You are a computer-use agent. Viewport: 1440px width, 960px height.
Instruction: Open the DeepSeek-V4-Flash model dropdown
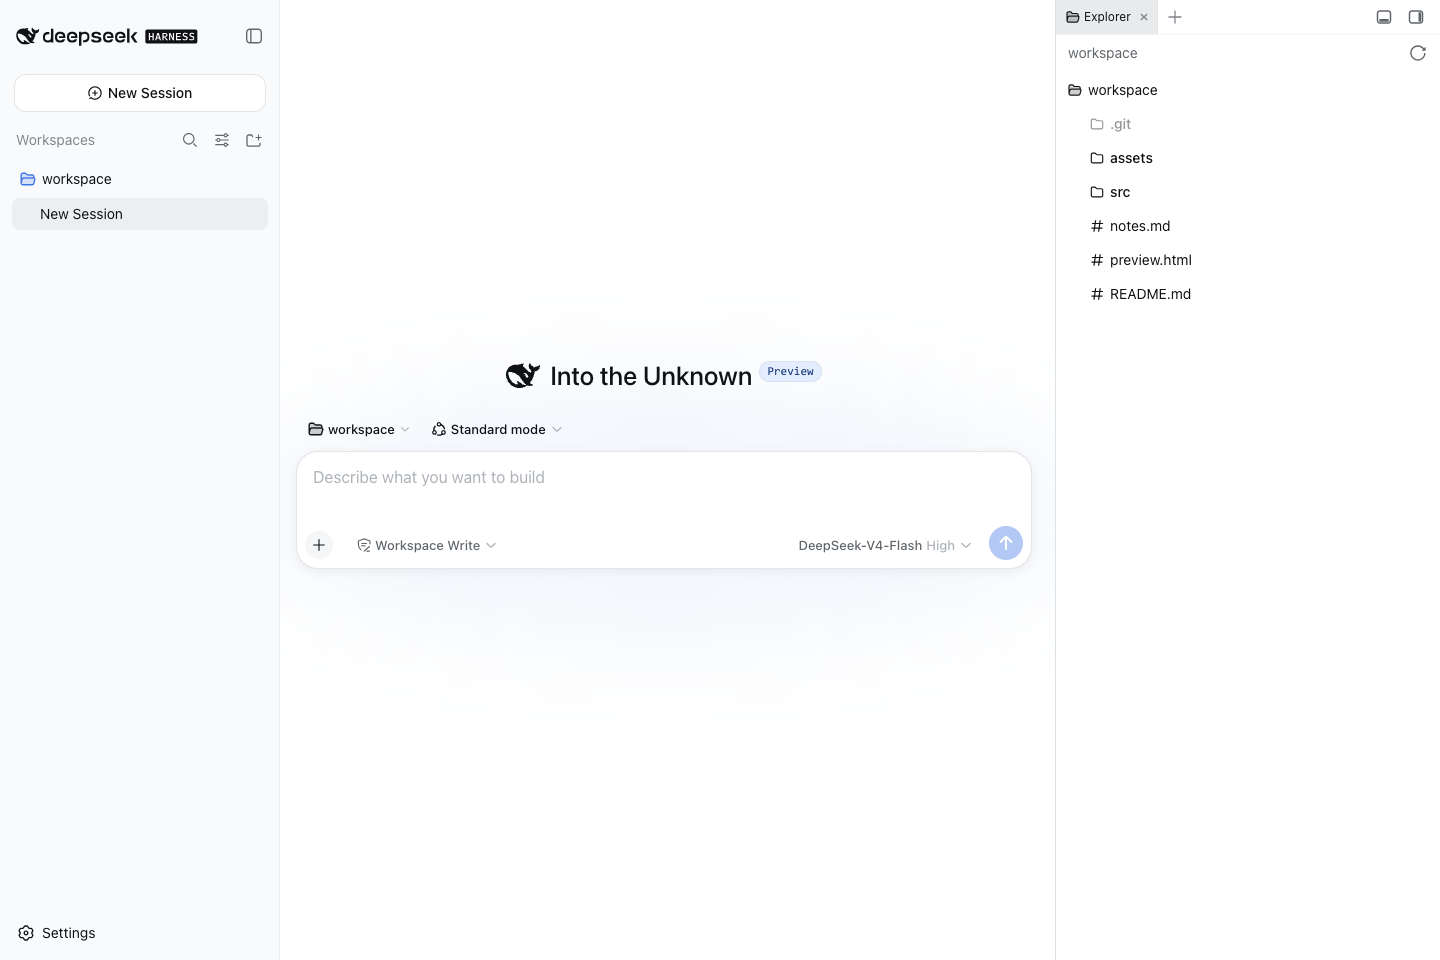click(885, 545)
